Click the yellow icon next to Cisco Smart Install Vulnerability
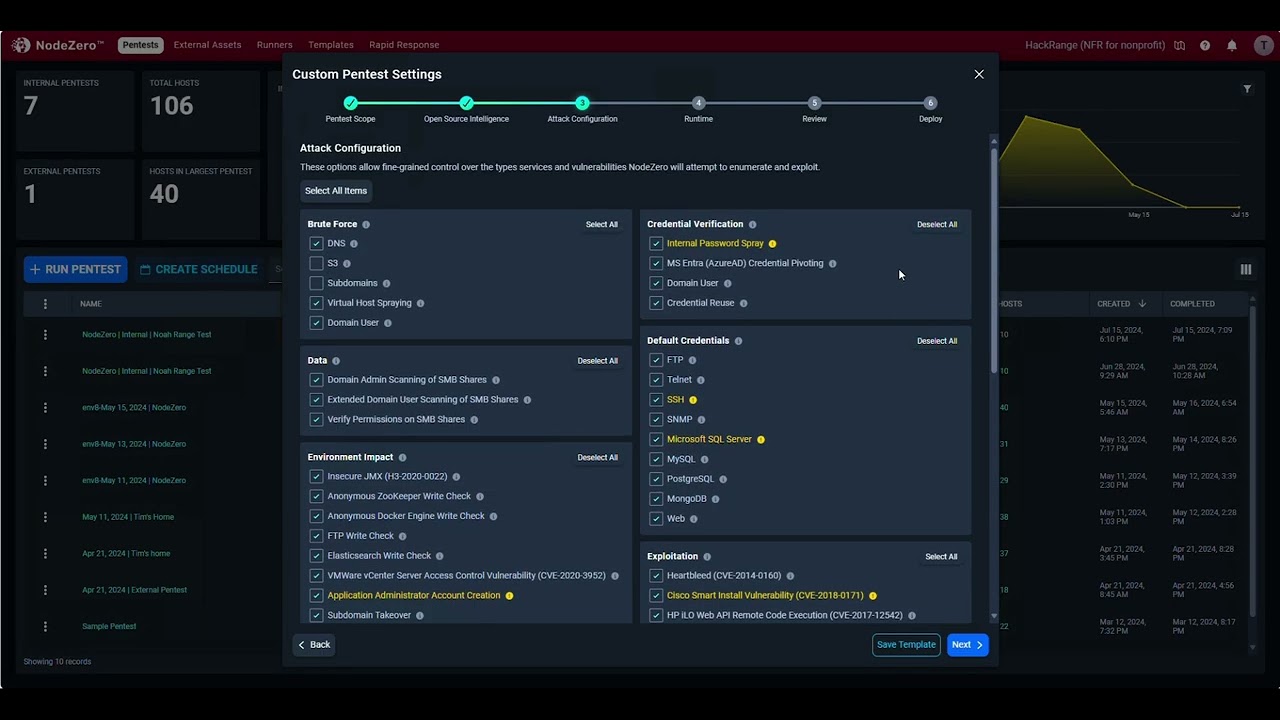The width and height of the screenshot is (1280, 720). pyautogui.click(x=873, y=596)
